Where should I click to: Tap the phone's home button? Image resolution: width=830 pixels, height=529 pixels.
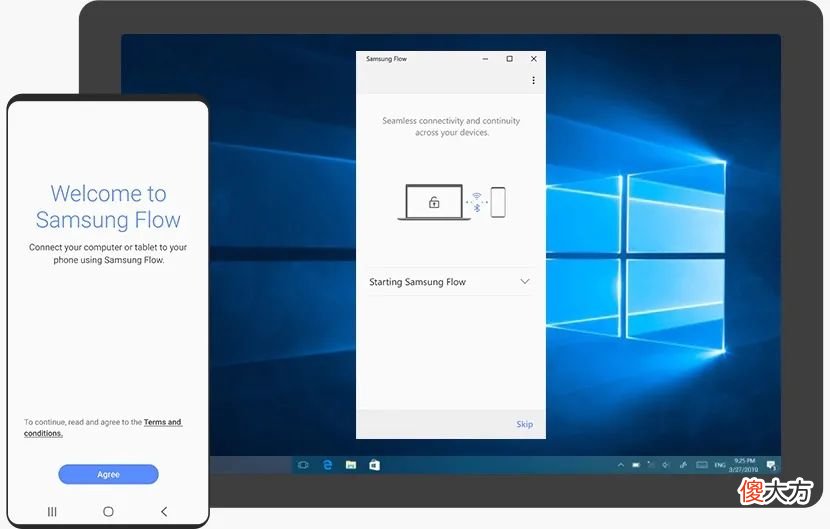point(109,512)
